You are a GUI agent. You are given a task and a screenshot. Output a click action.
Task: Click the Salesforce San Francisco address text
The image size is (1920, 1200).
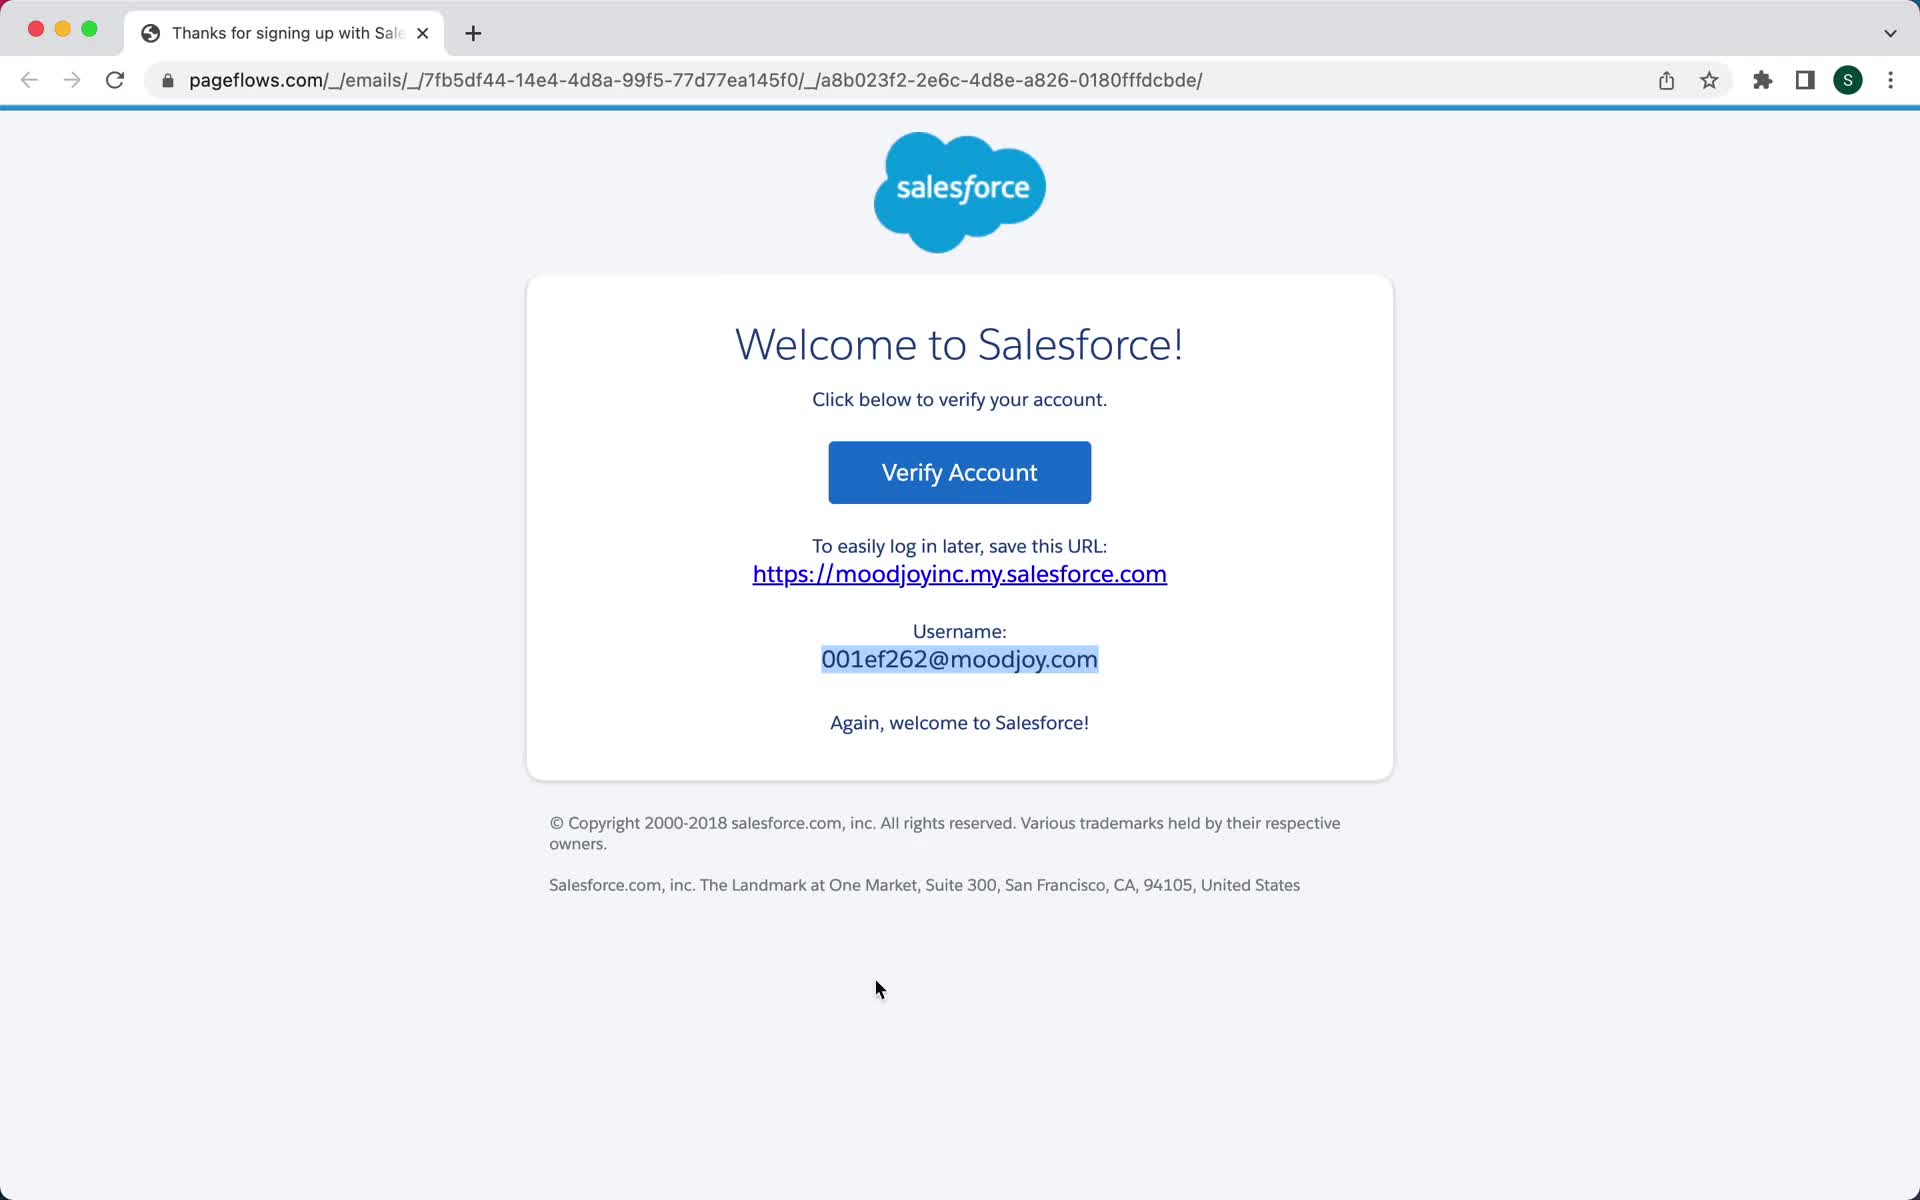[x=924, y=885]
